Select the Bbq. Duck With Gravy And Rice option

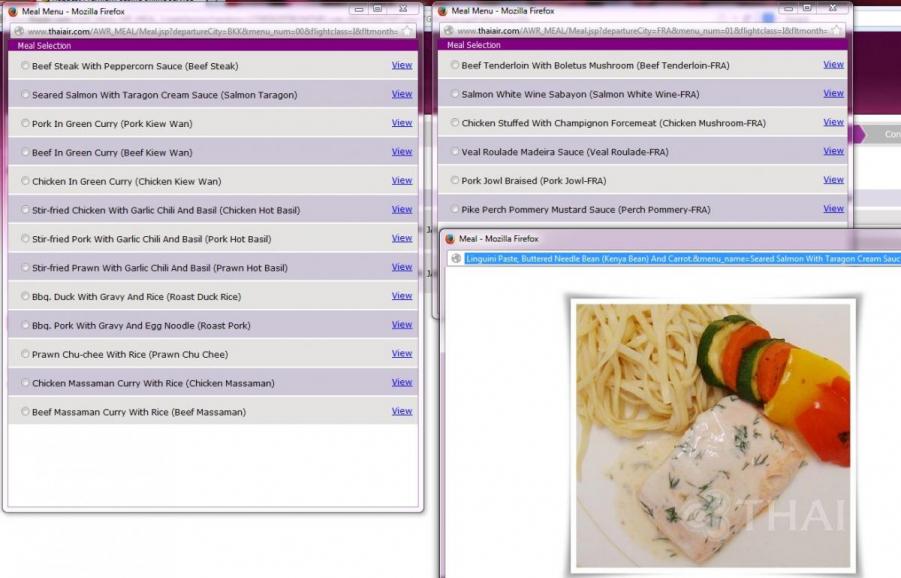[25, 297]
